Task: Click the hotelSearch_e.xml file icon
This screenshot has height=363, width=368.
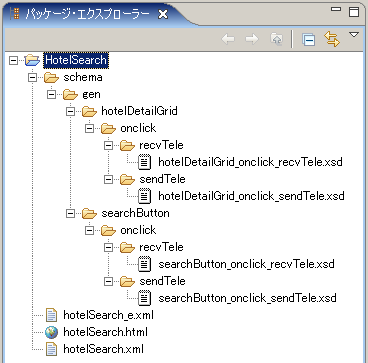Action: coord(51,315)
